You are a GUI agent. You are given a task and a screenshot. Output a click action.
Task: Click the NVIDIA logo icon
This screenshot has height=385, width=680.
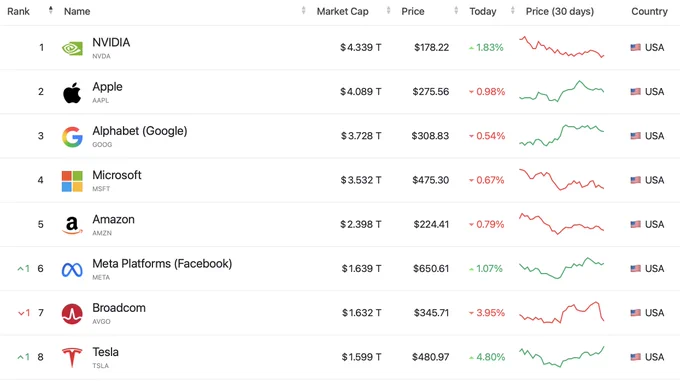[72, 48]
